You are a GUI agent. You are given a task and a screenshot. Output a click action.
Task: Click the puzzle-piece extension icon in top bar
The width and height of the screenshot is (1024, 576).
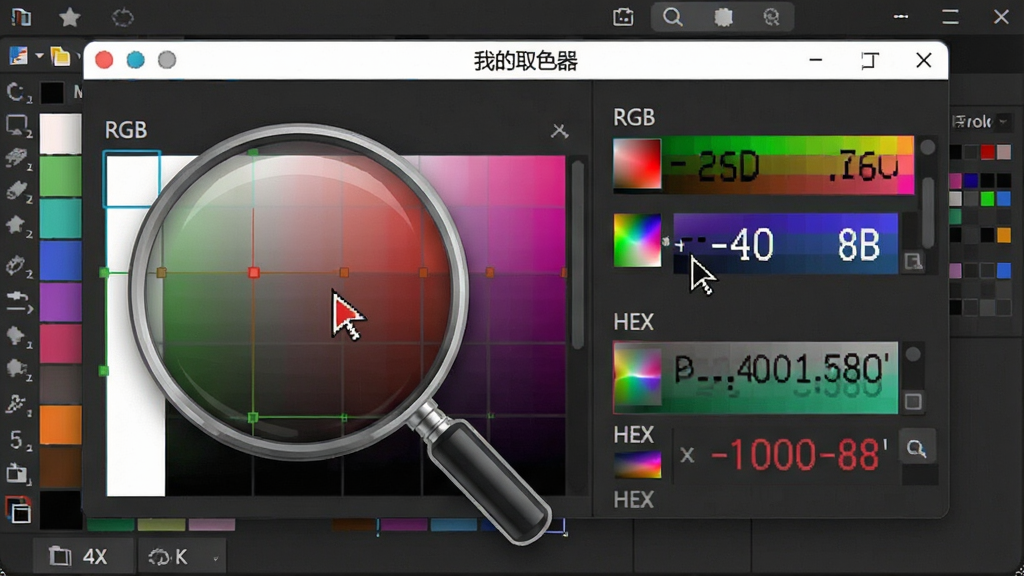(x=723, y=17)
